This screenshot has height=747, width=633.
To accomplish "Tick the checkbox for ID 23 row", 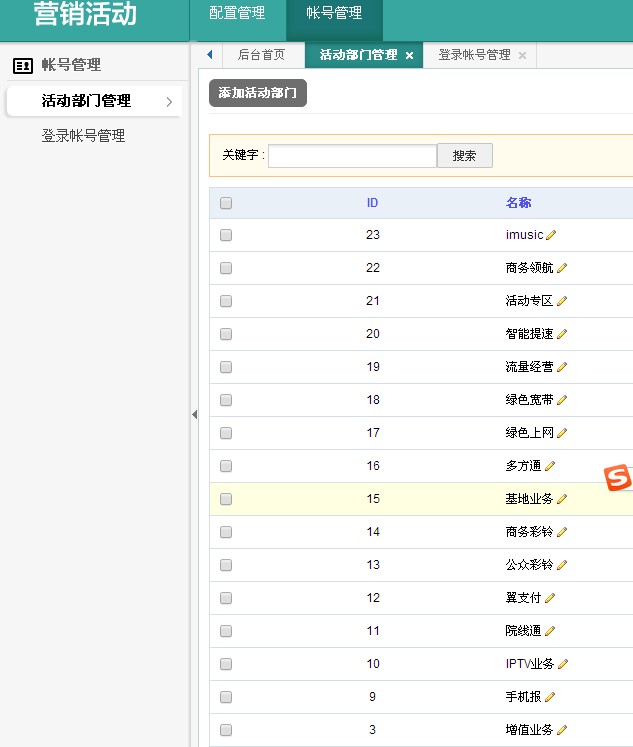I will point(226,235).
